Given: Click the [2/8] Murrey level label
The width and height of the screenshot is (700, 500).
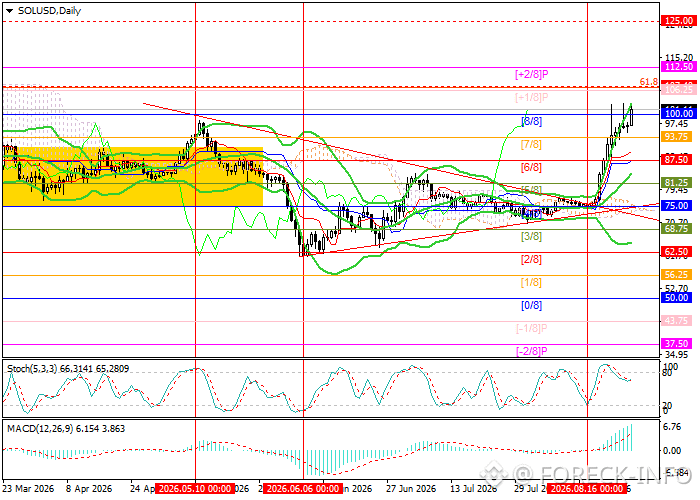Looking at the screenshot, I should (x=531, y=259).
